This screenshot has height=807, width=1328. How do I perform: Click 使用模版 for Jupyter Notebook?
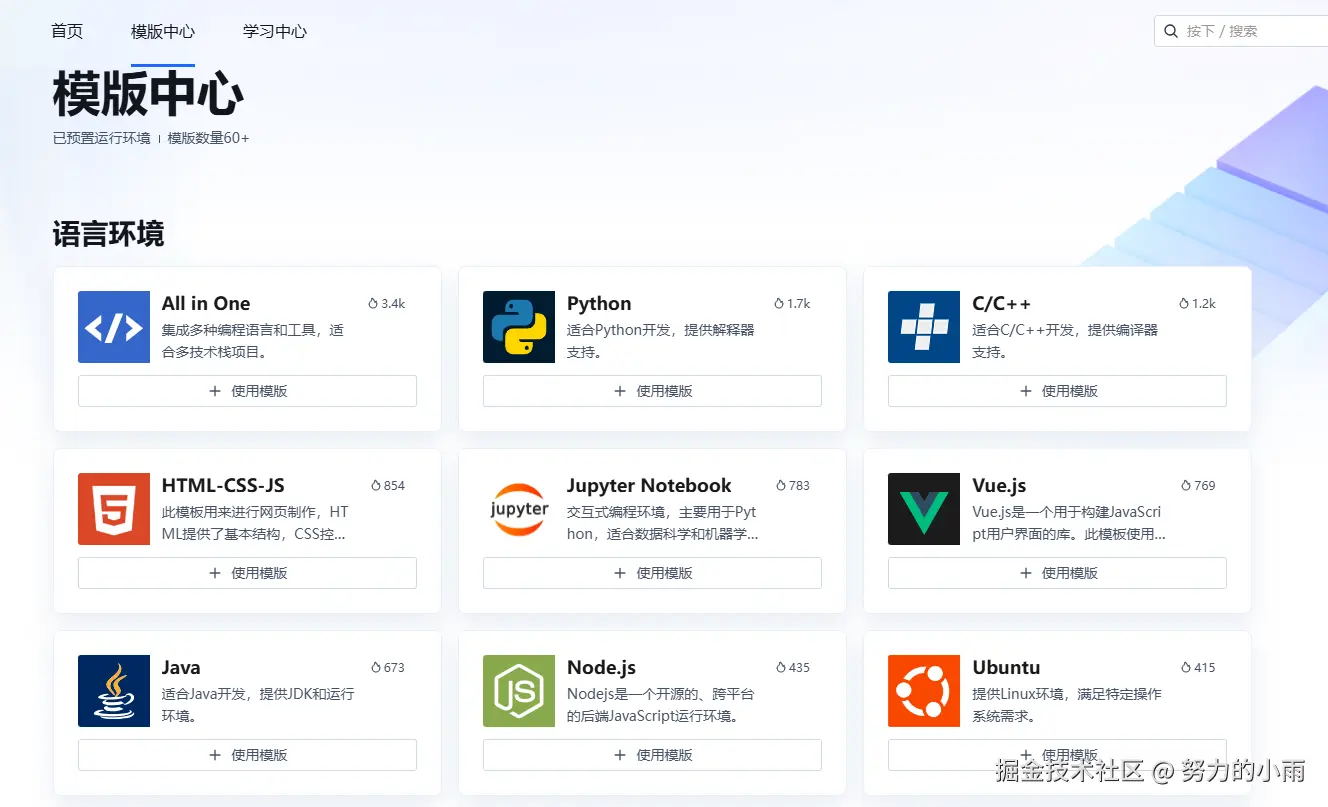tap(652, 573)
